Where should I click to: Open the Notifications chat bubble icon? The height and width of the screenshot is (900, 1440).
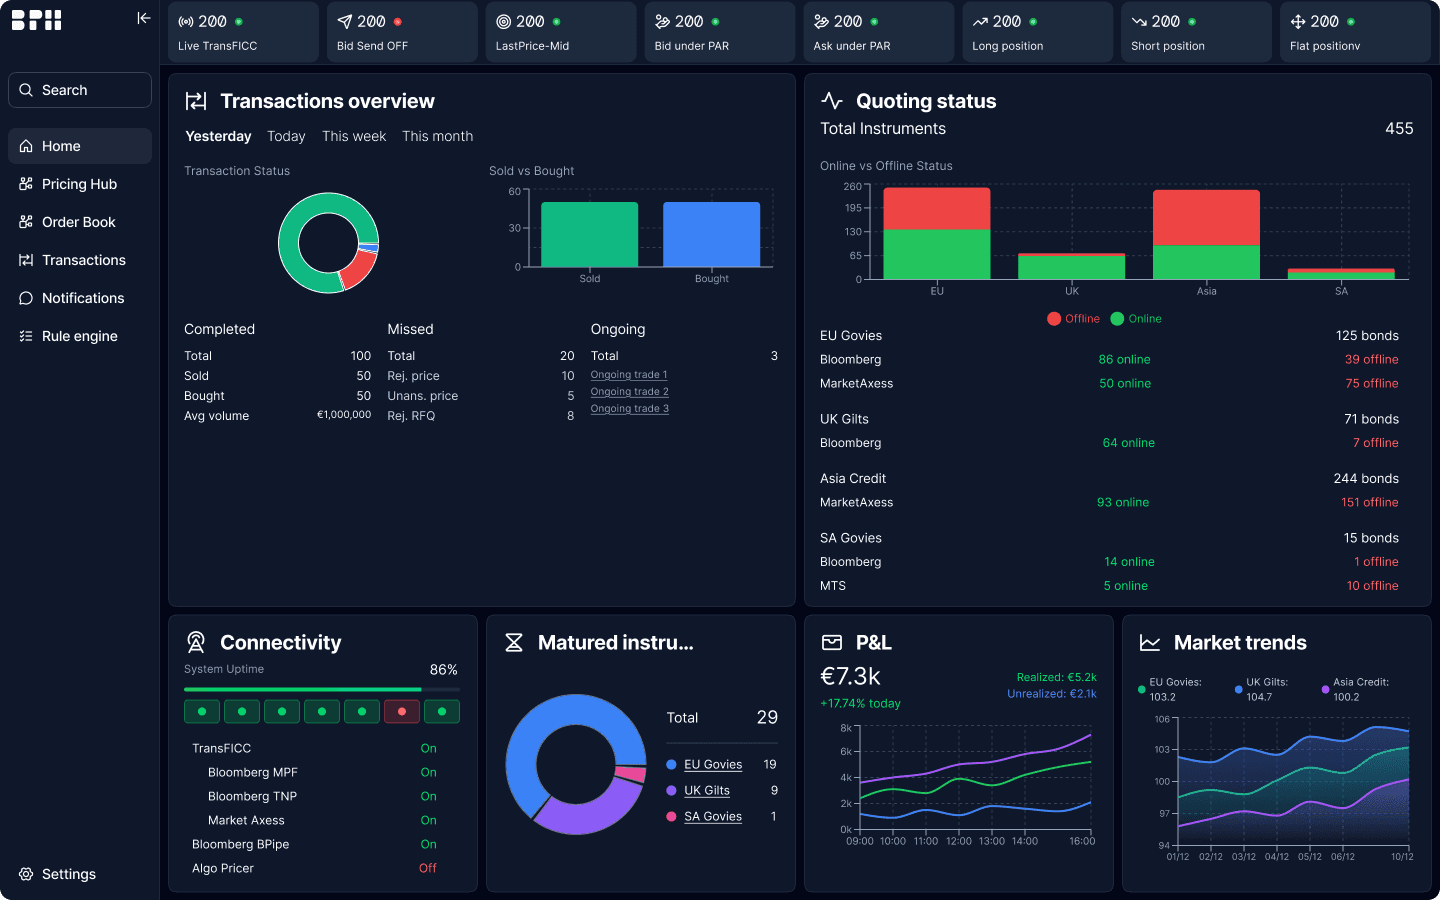tap(26, 298)
